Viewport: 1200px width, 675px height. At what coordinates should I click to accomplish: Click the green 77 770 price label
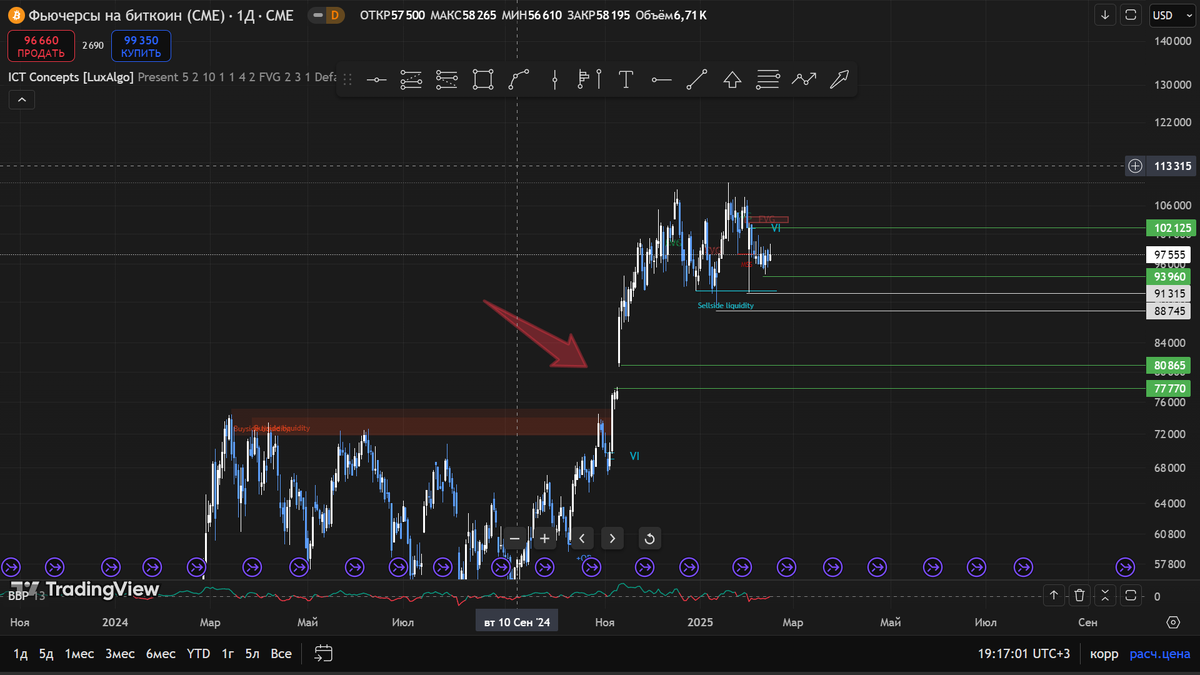click(1170, 389)
